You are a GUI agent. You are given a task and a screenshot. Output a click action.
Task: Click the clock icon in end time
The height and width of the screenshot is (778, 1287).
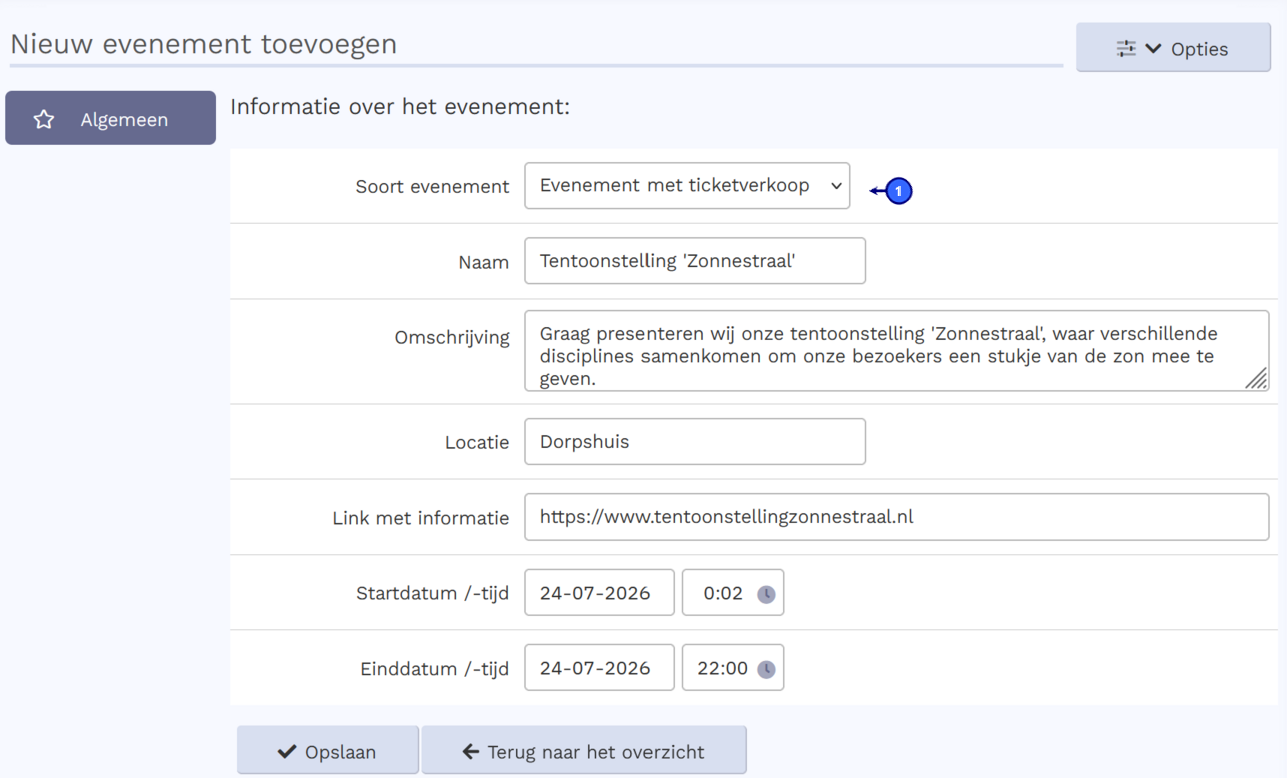coord(766,669)
